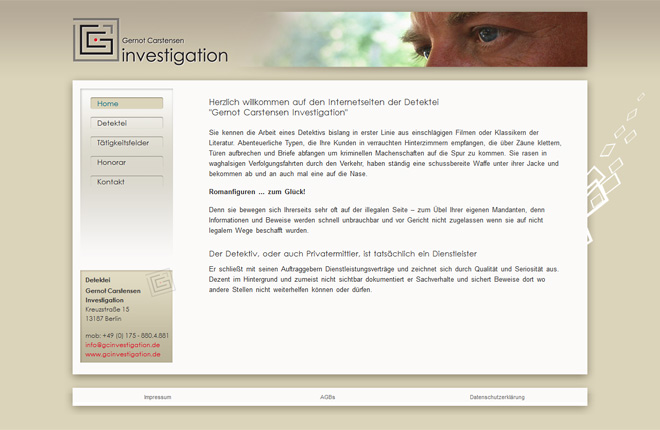
Task: Click the bold 'Romanfiguren ... zum Glück!' subheading
Action: coord(256,191)
